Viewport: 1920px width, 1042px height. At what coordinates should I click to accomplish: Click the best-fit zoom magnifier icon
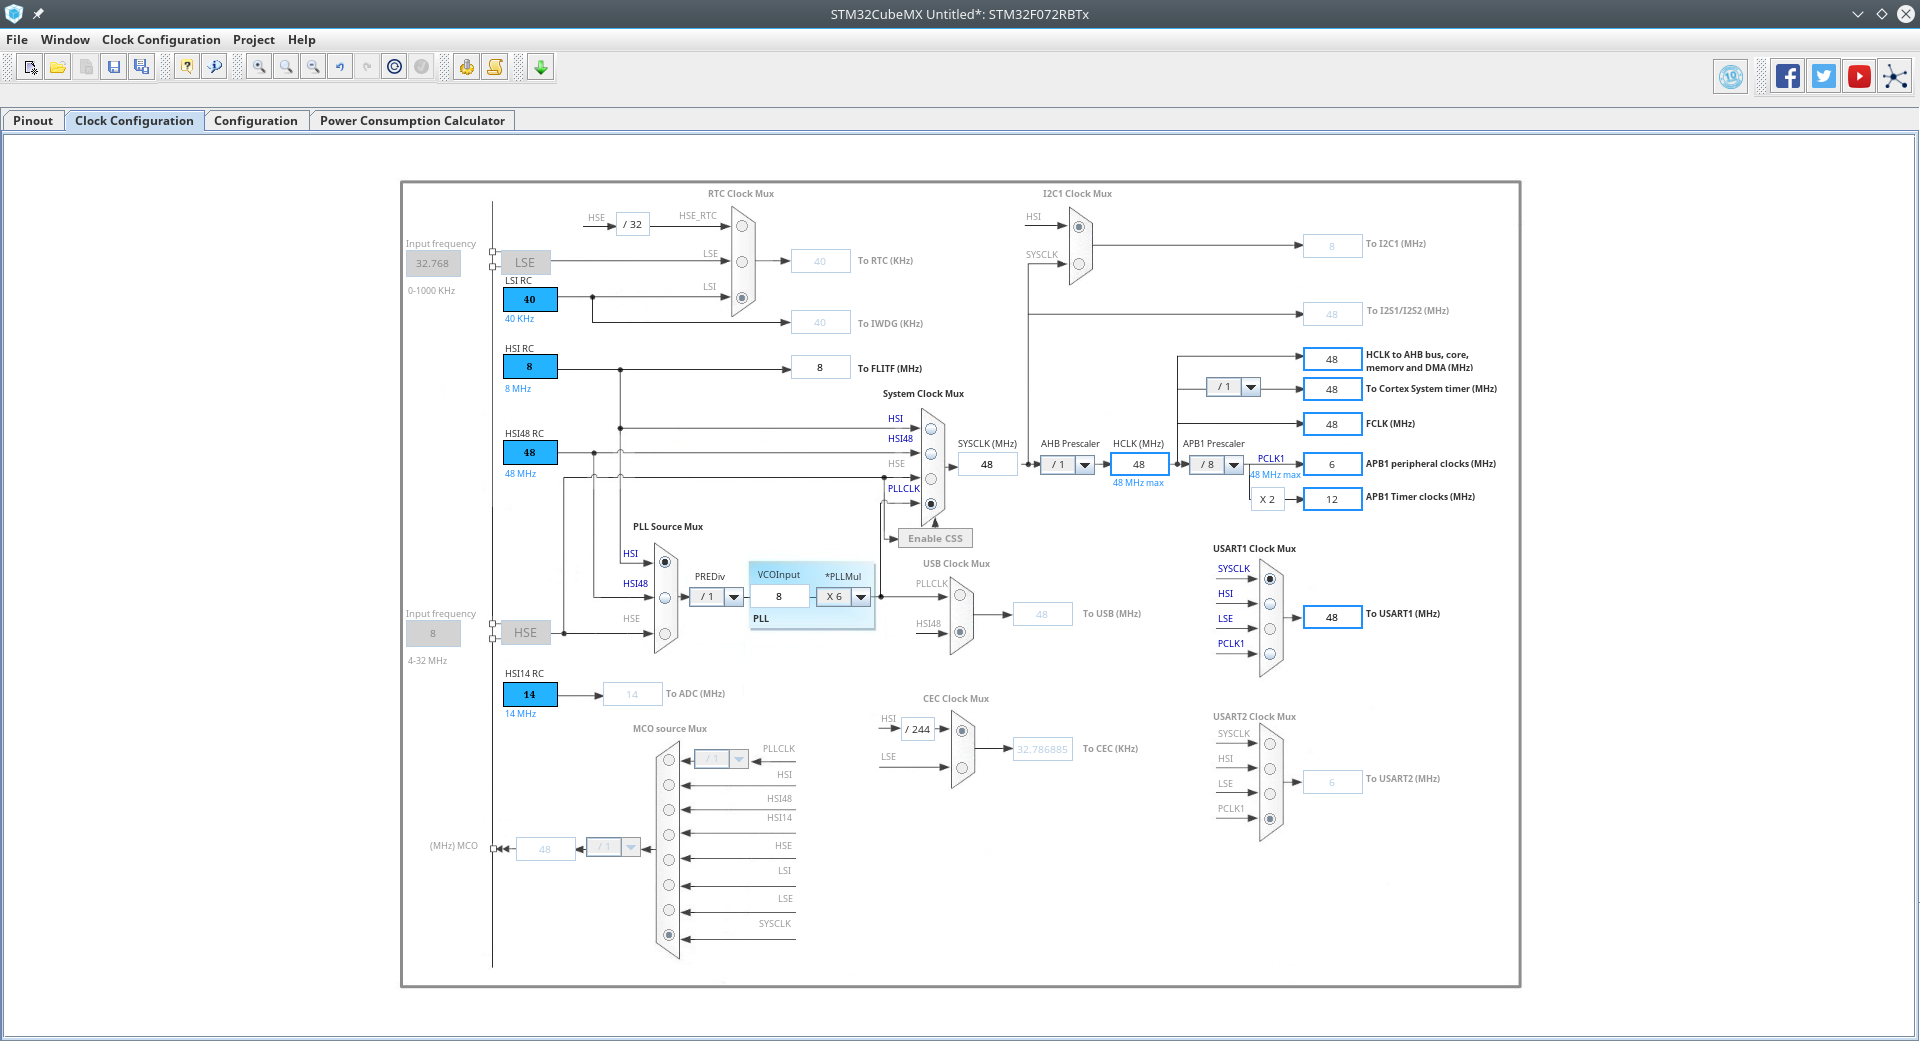pyautogui.click(x=286, y=67)
